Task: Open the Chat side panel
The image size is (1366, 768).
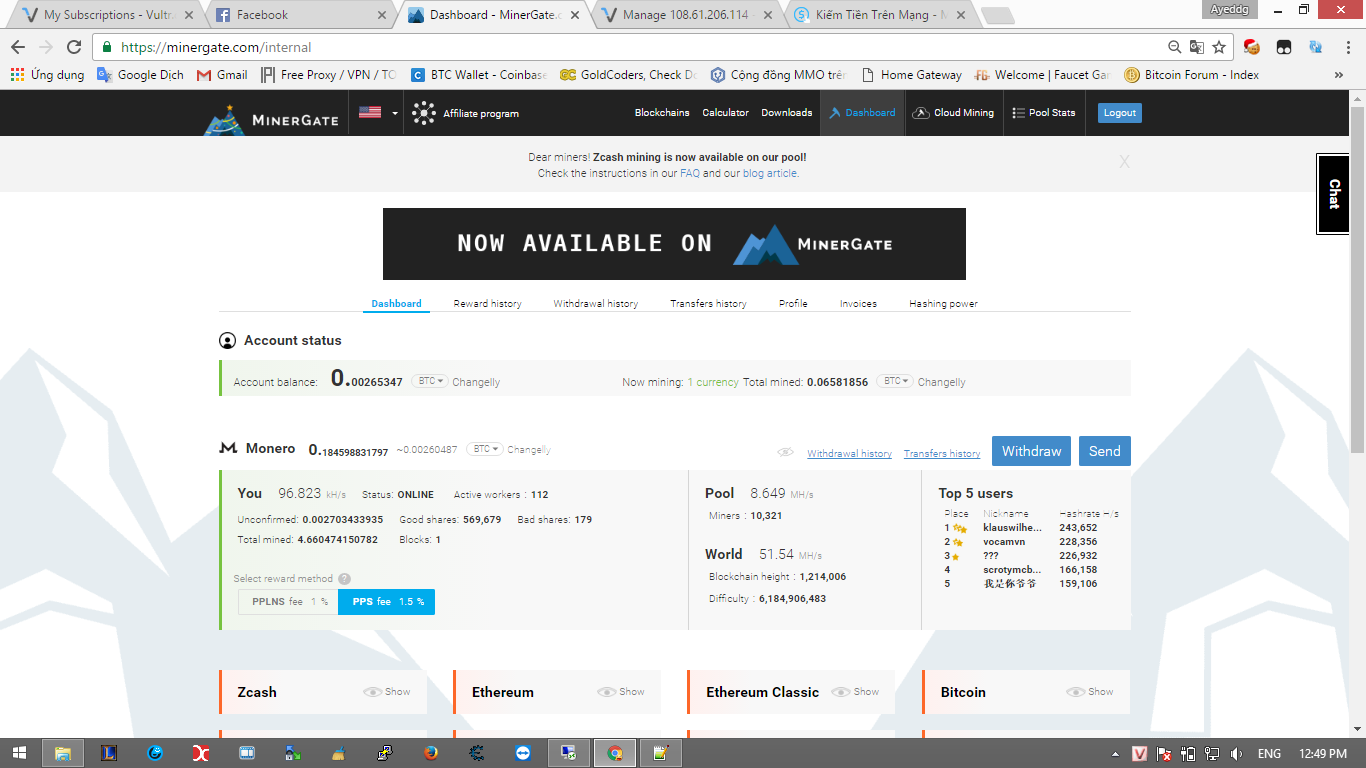Action: coord(1333,194)
